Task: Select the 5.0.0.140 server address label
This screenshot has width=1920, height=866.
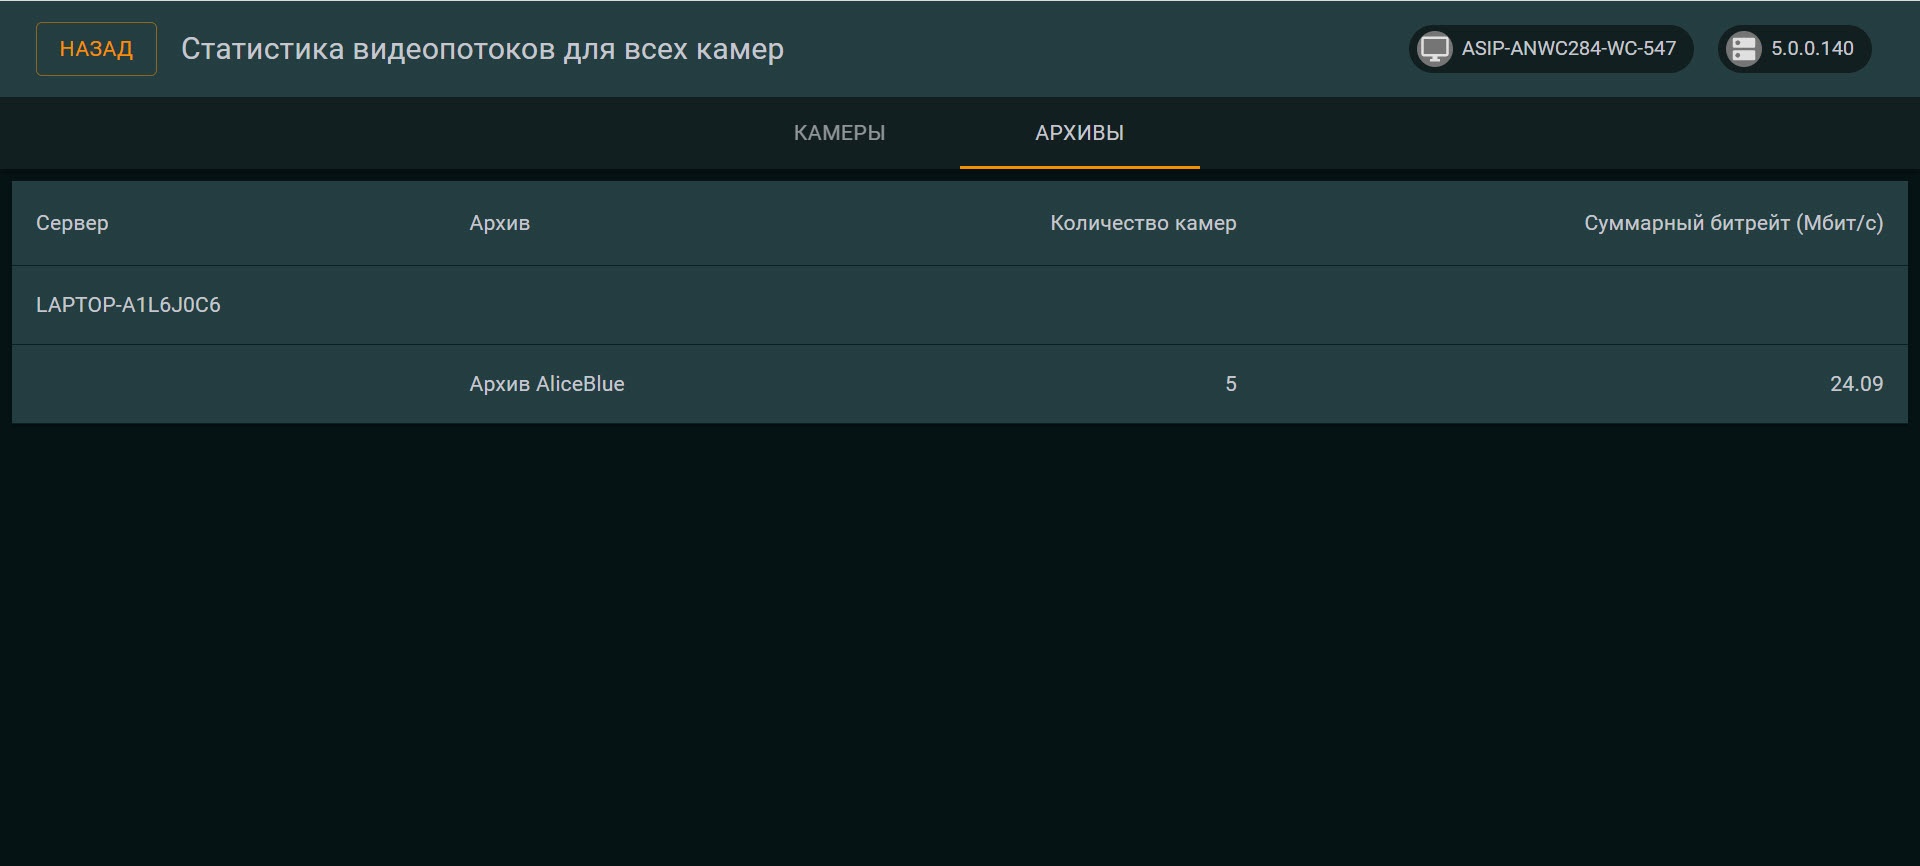Action: (1812, 49)
